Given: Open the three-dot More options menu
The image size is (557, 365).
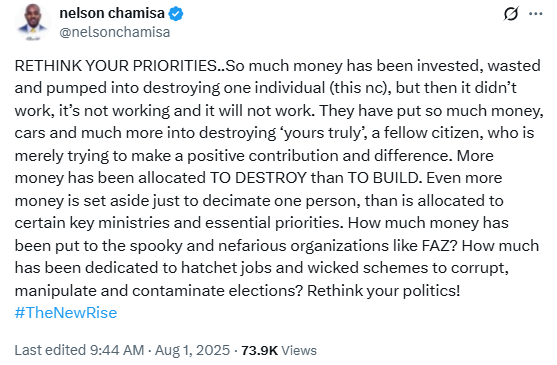Looking at the screenshot, I should 535,14.
